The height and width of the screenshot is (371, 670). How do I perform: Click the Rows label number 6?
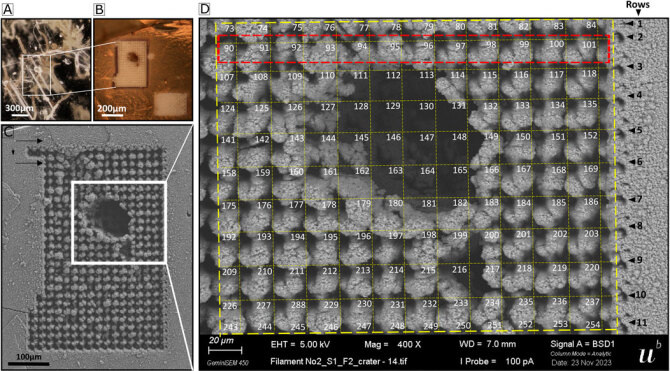click(639, 162)
